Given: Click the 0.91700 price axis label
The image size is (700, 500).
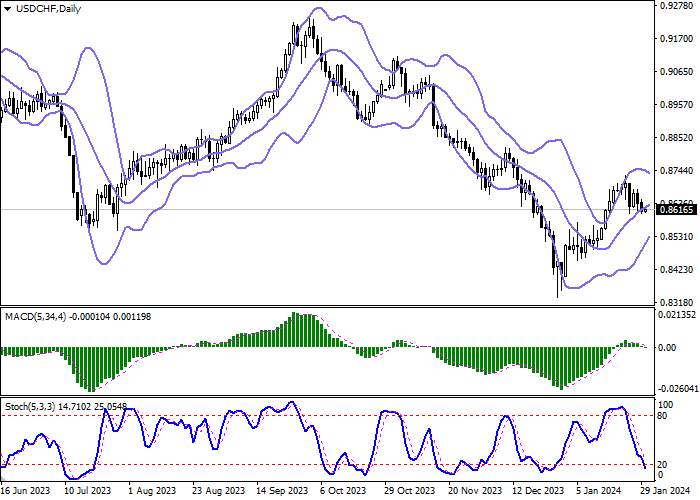Looking at the screenshot, I should click(x=678, y=39).
